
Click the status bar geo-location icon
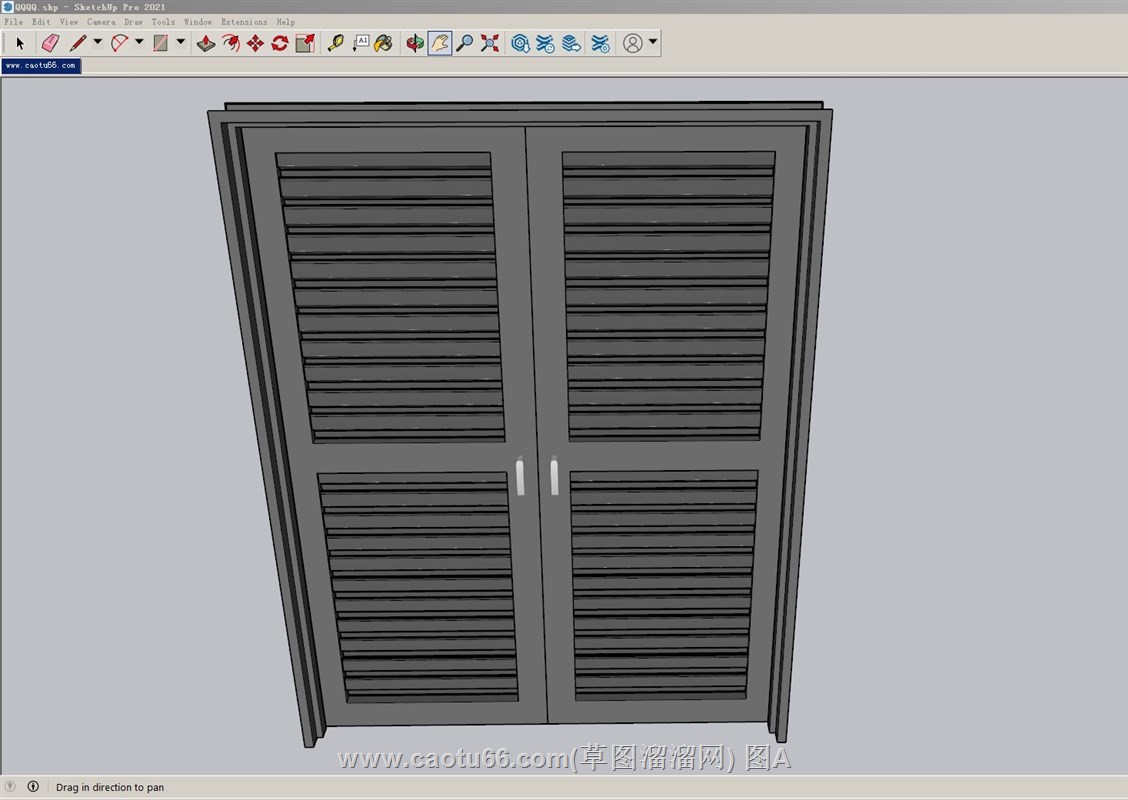click(10, 786)
